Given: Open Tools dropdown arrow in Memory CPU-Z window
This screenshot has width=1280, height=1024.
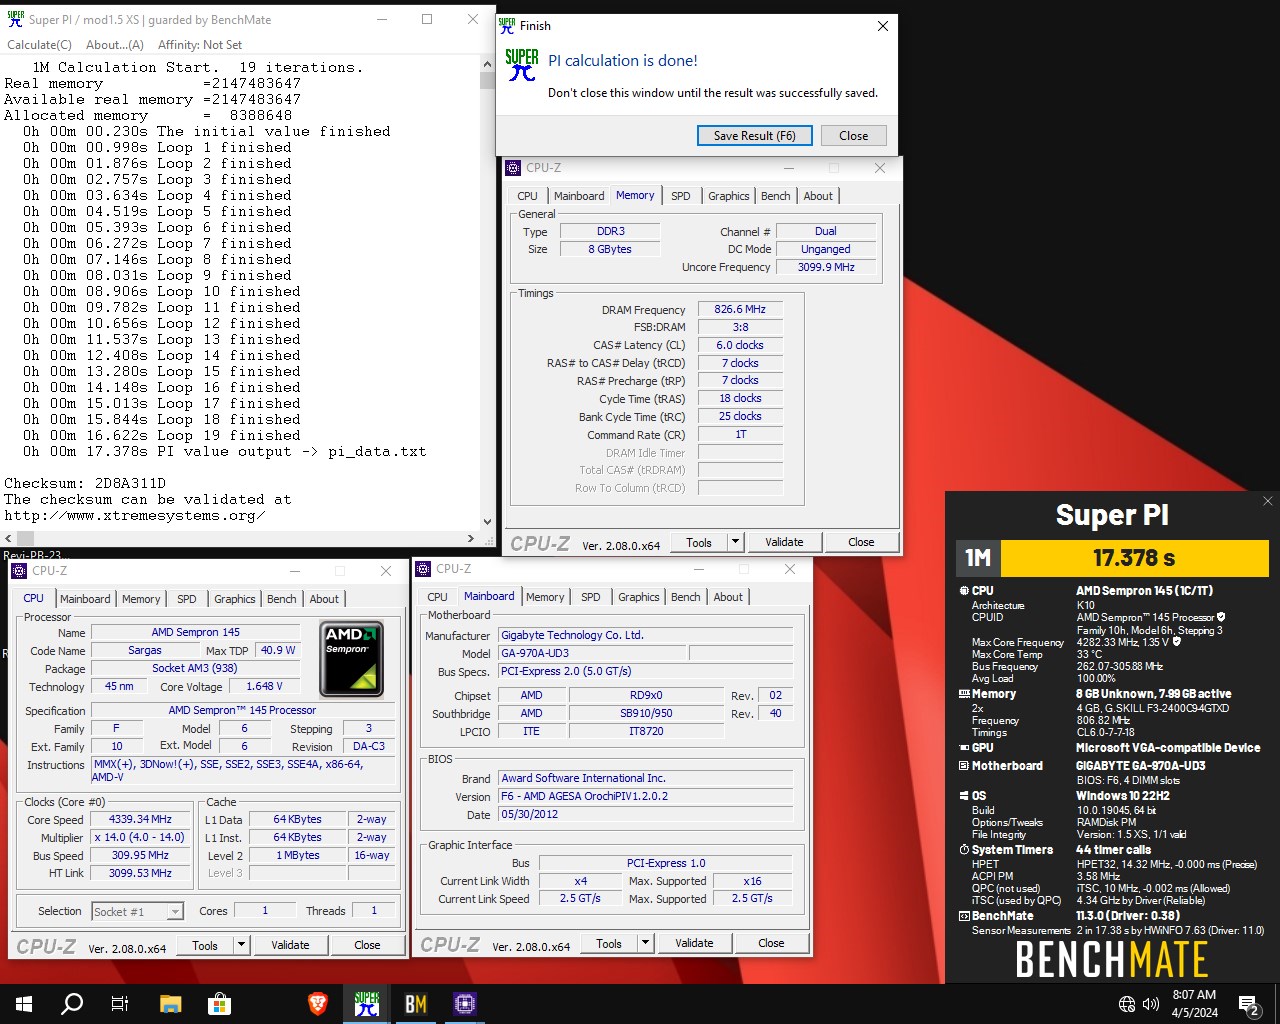Looking at the screenshot, I should tap(736, 542).
